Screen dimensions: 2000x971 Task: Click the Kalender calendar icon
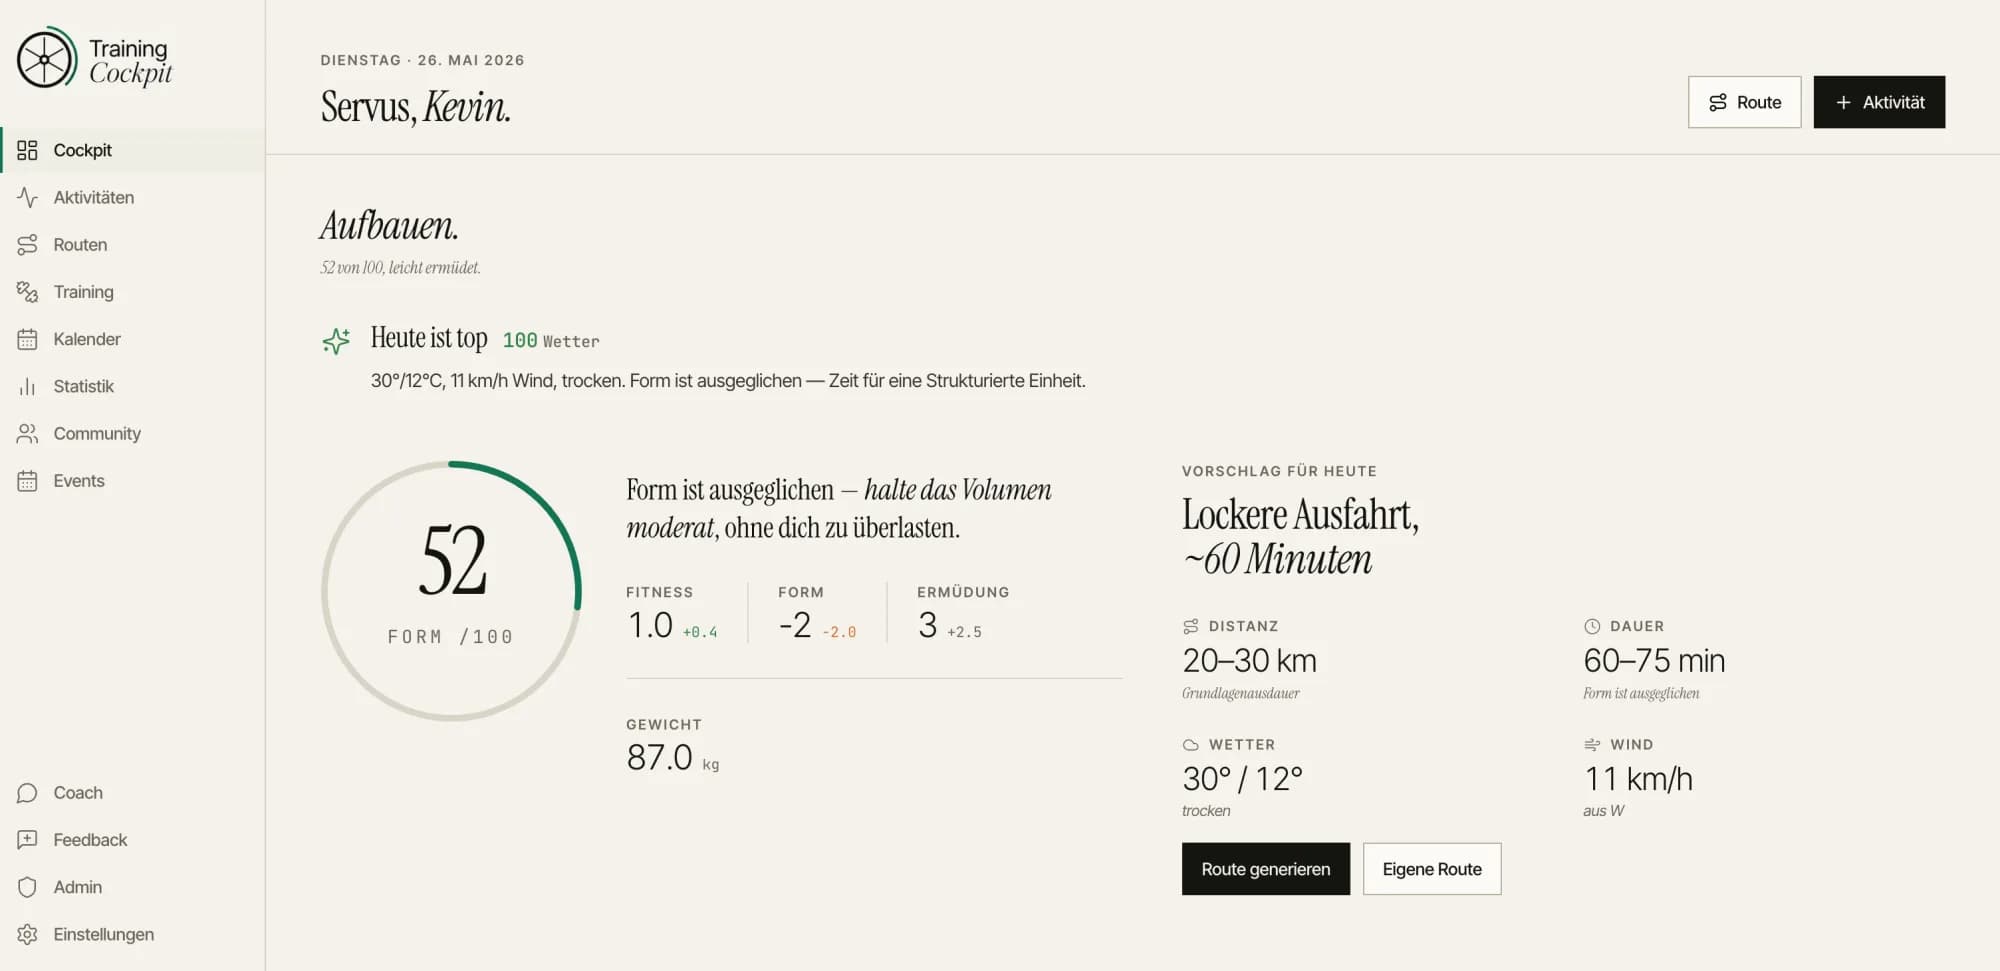[27, 339]
